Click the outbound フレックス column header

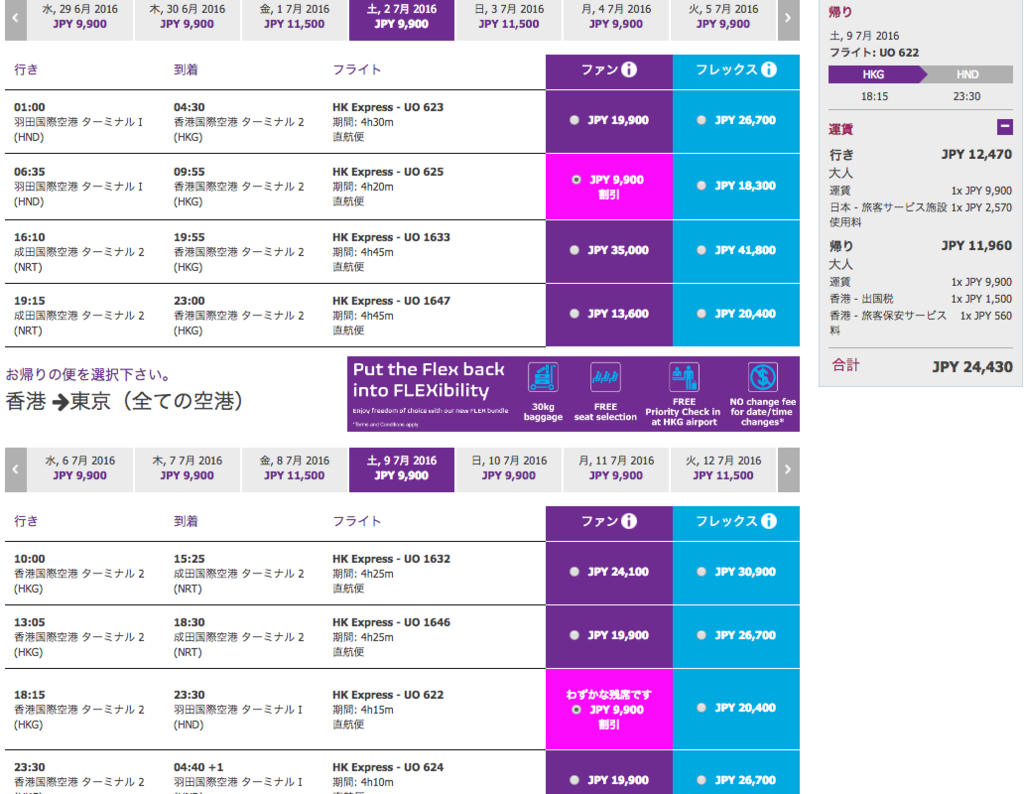coord(736,71)
